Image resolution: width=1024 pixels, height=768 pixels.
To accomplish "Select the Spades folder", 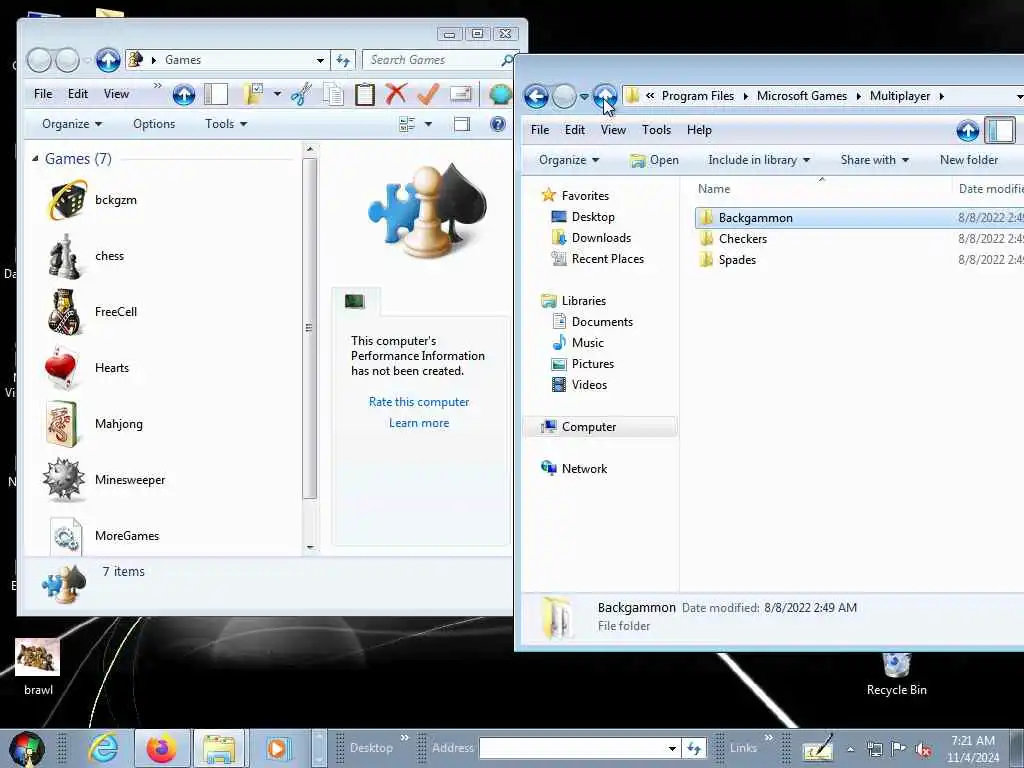I will (737, 260).
